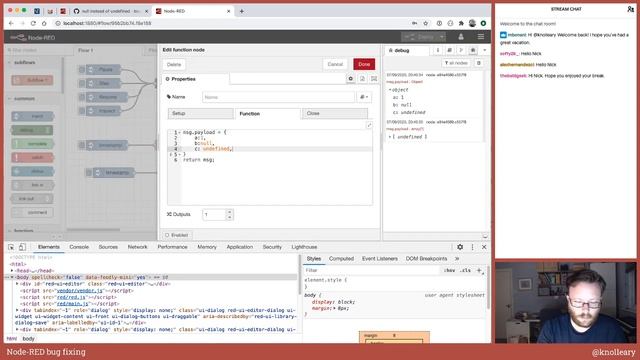
Task: Cancel the function node edit
Action: point(335,64)
